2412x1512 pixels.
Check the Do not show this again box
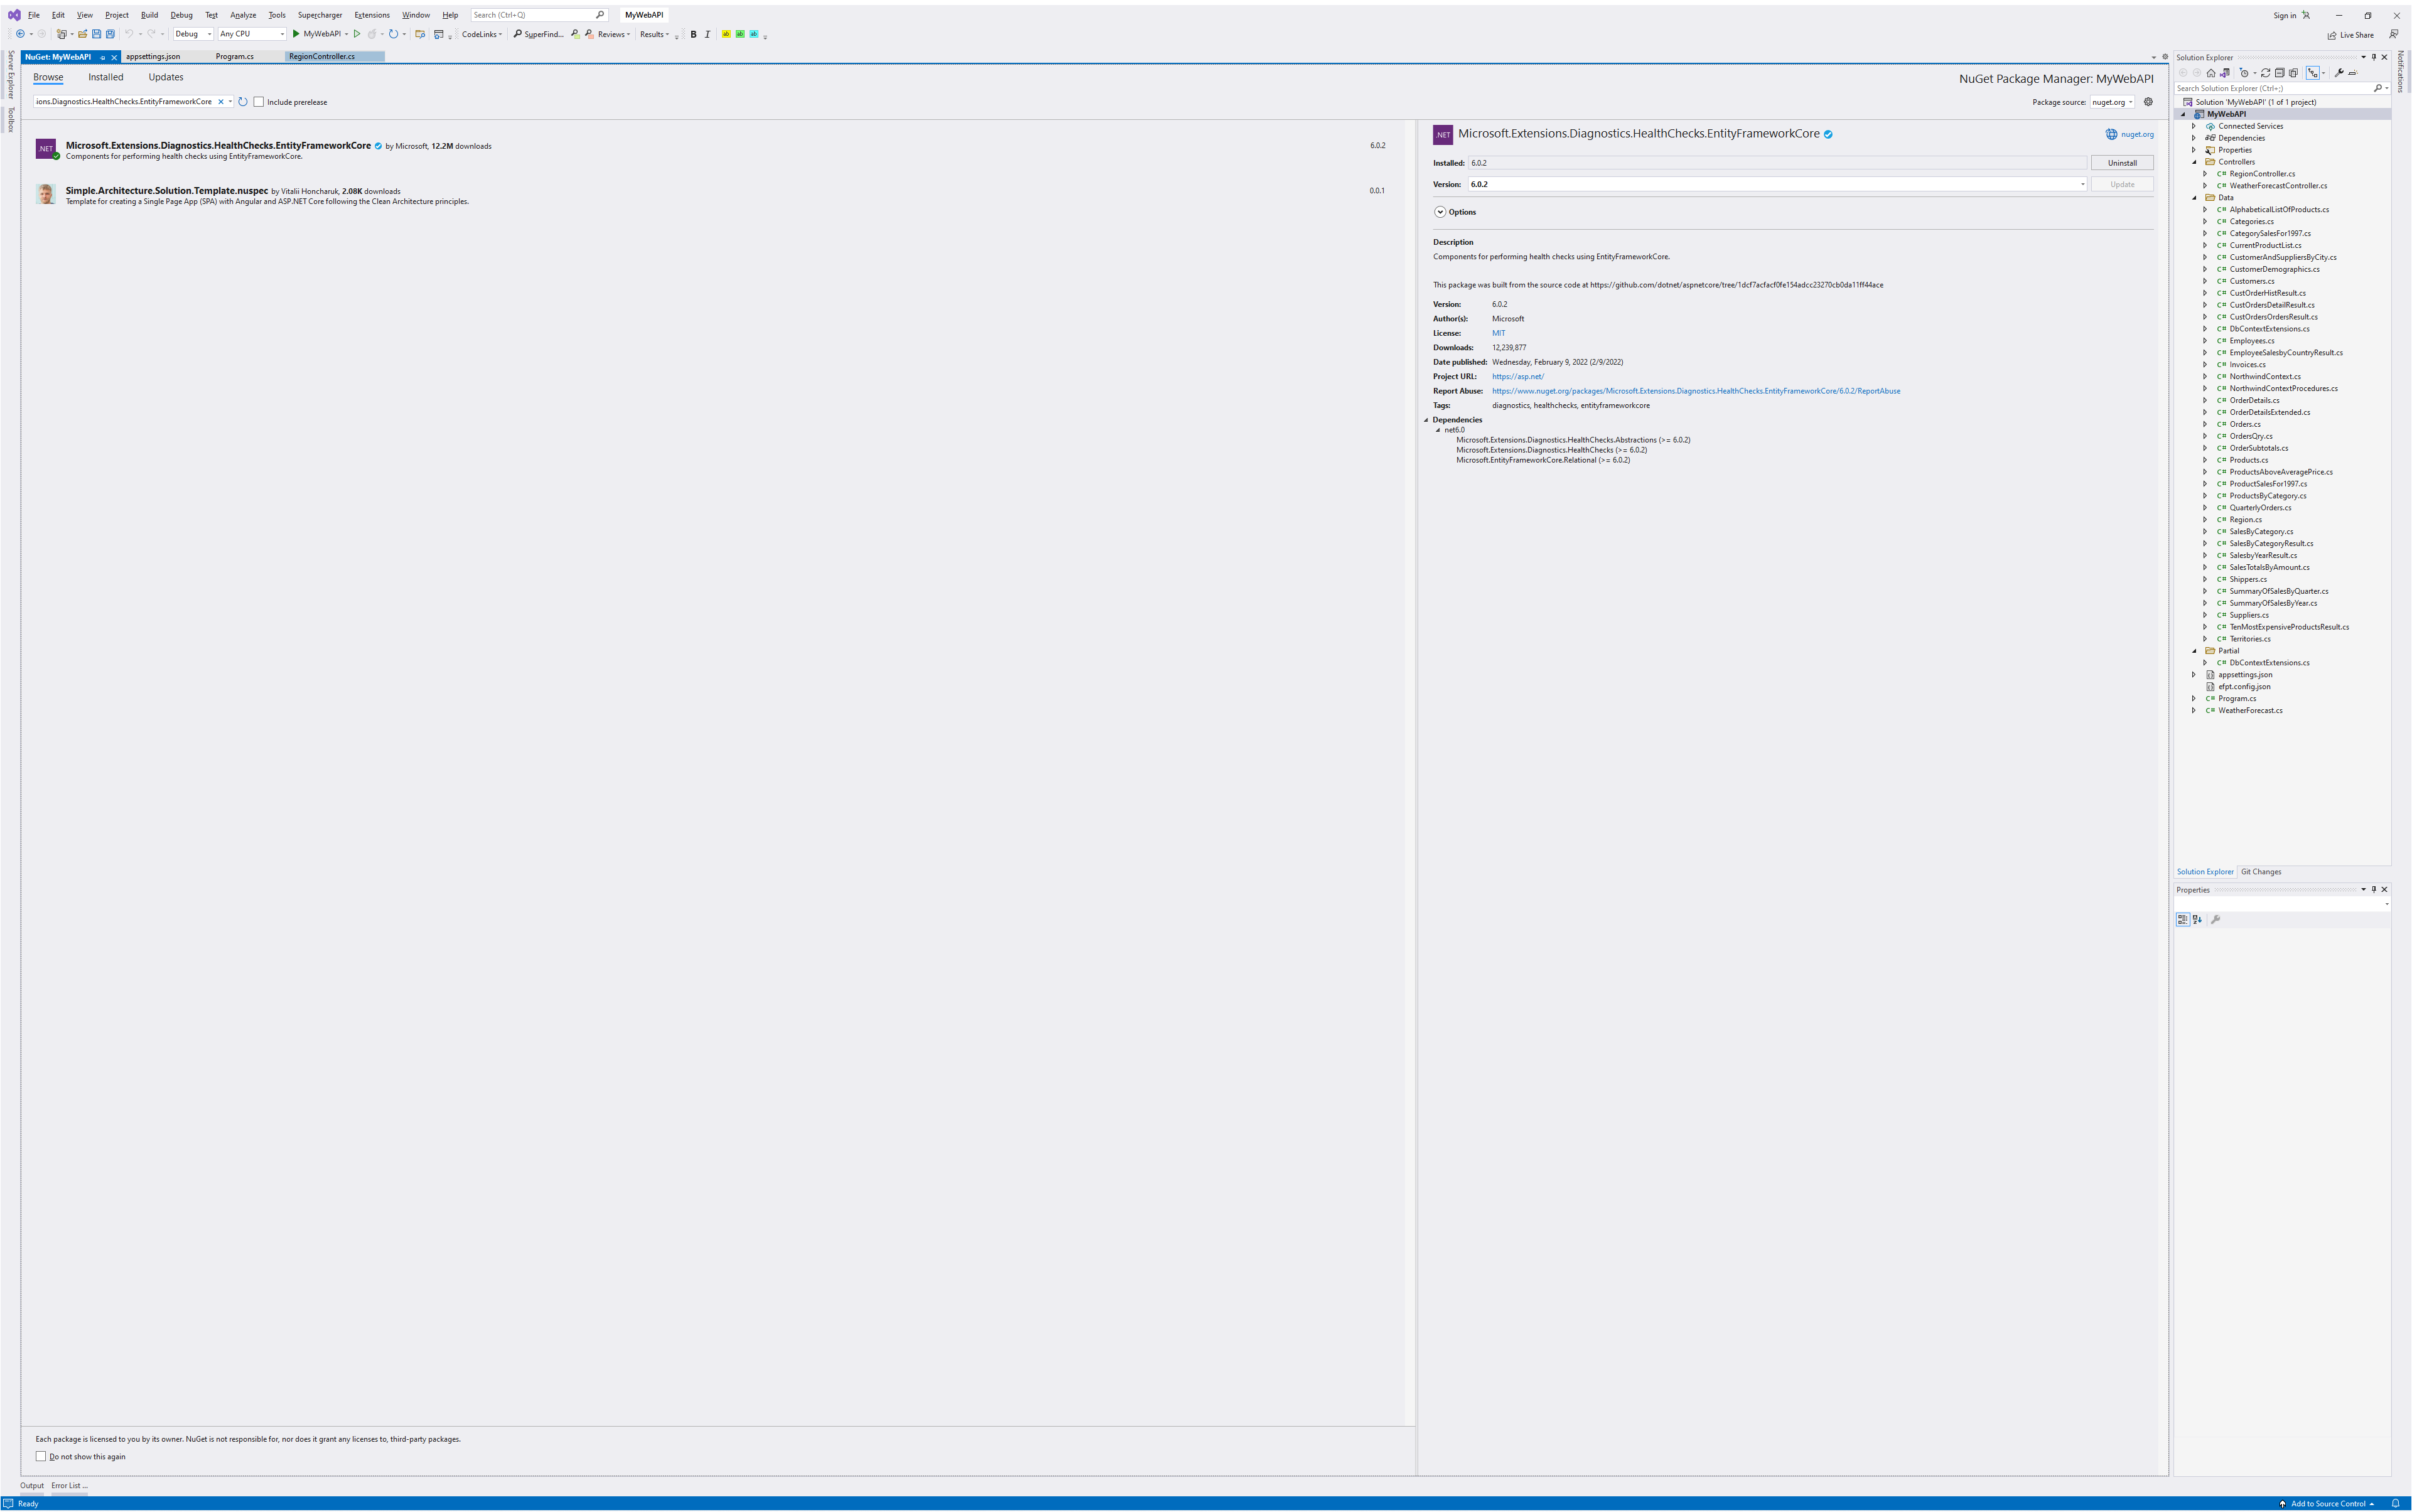(x=41, y=1456)
